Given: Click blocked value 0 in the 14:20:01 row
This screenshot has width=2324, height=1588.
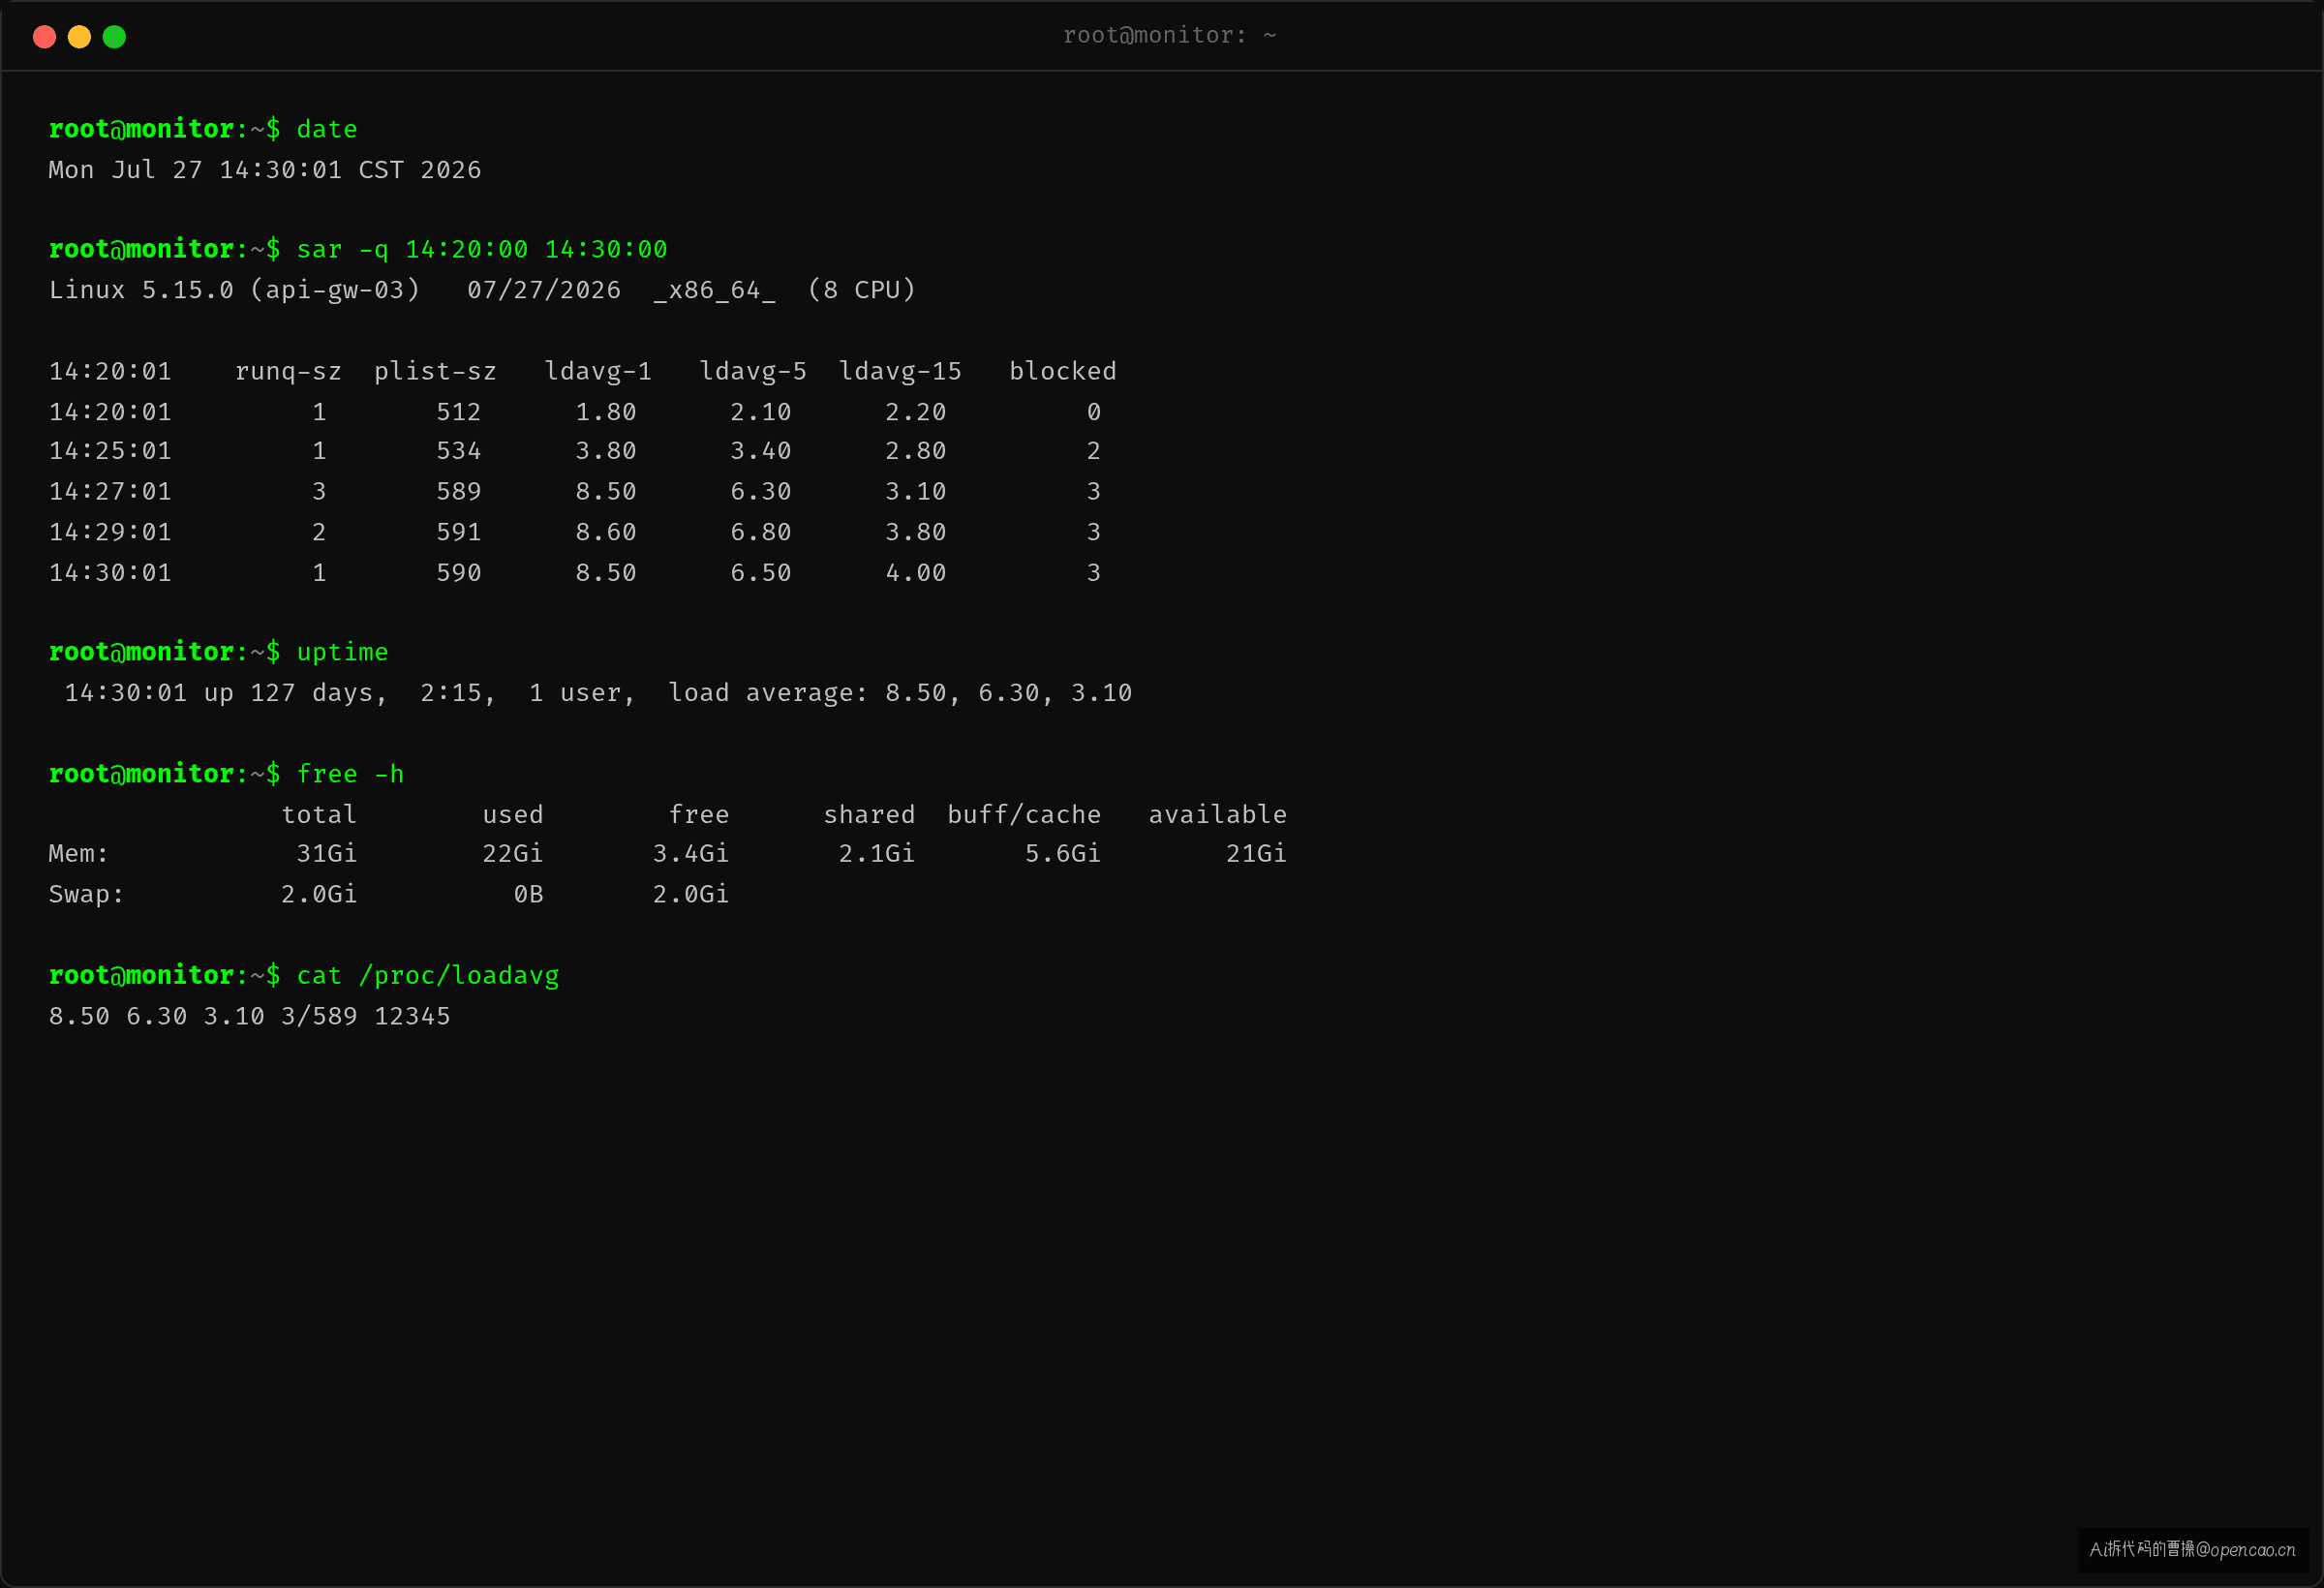Looking at the screenshot, I should tap(1094, 412).
